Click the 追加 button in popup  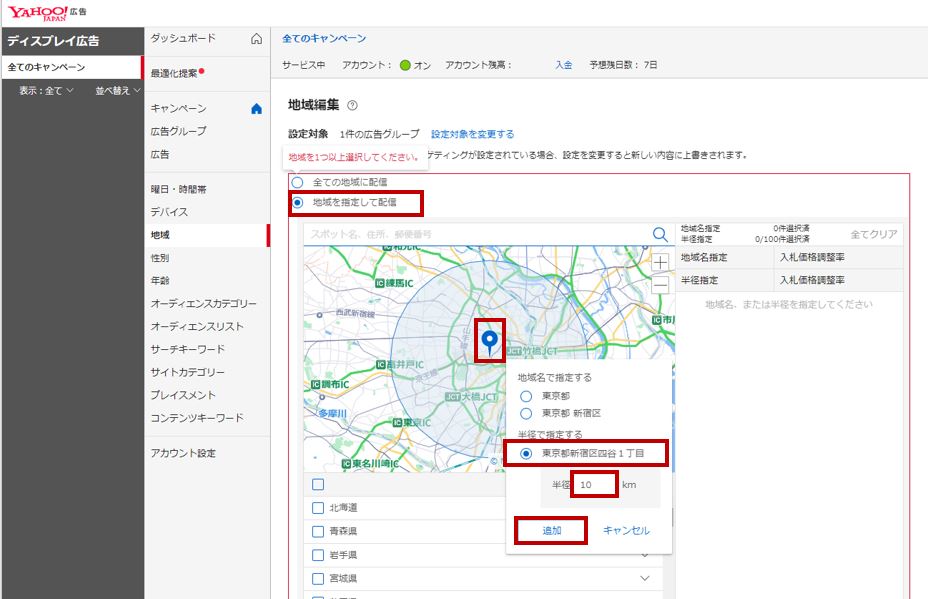552,530
